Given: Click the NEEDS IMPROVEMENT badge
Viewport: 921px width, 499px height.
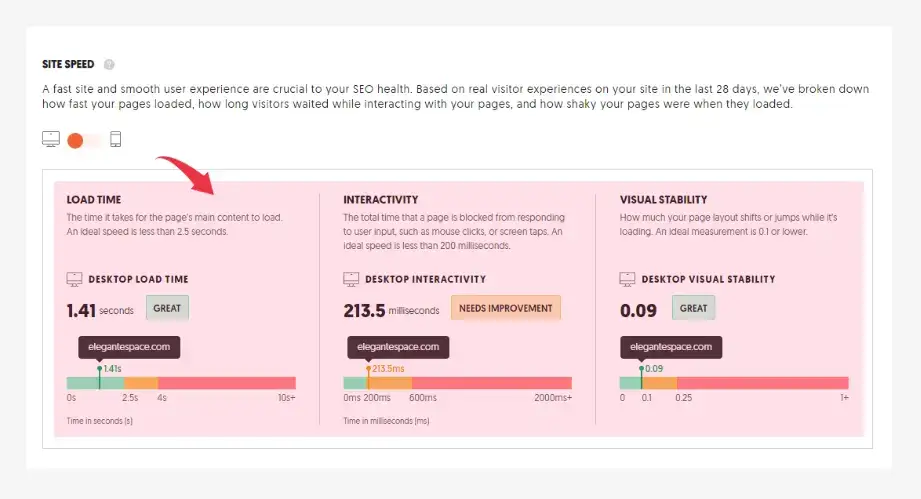Looking at the screenshot, I should coord(506,308).
